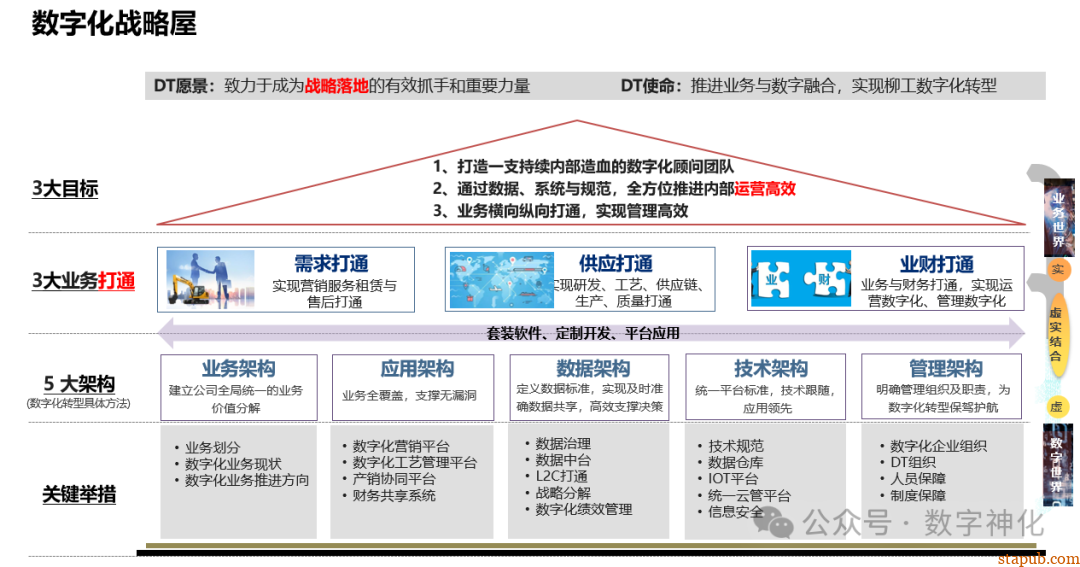This screenshot has height=567, width=1080.
Task: Select the purple 套装软件、定制开发、平台应用 arrow
Action: pyautogui.click(x=591, y=333)
